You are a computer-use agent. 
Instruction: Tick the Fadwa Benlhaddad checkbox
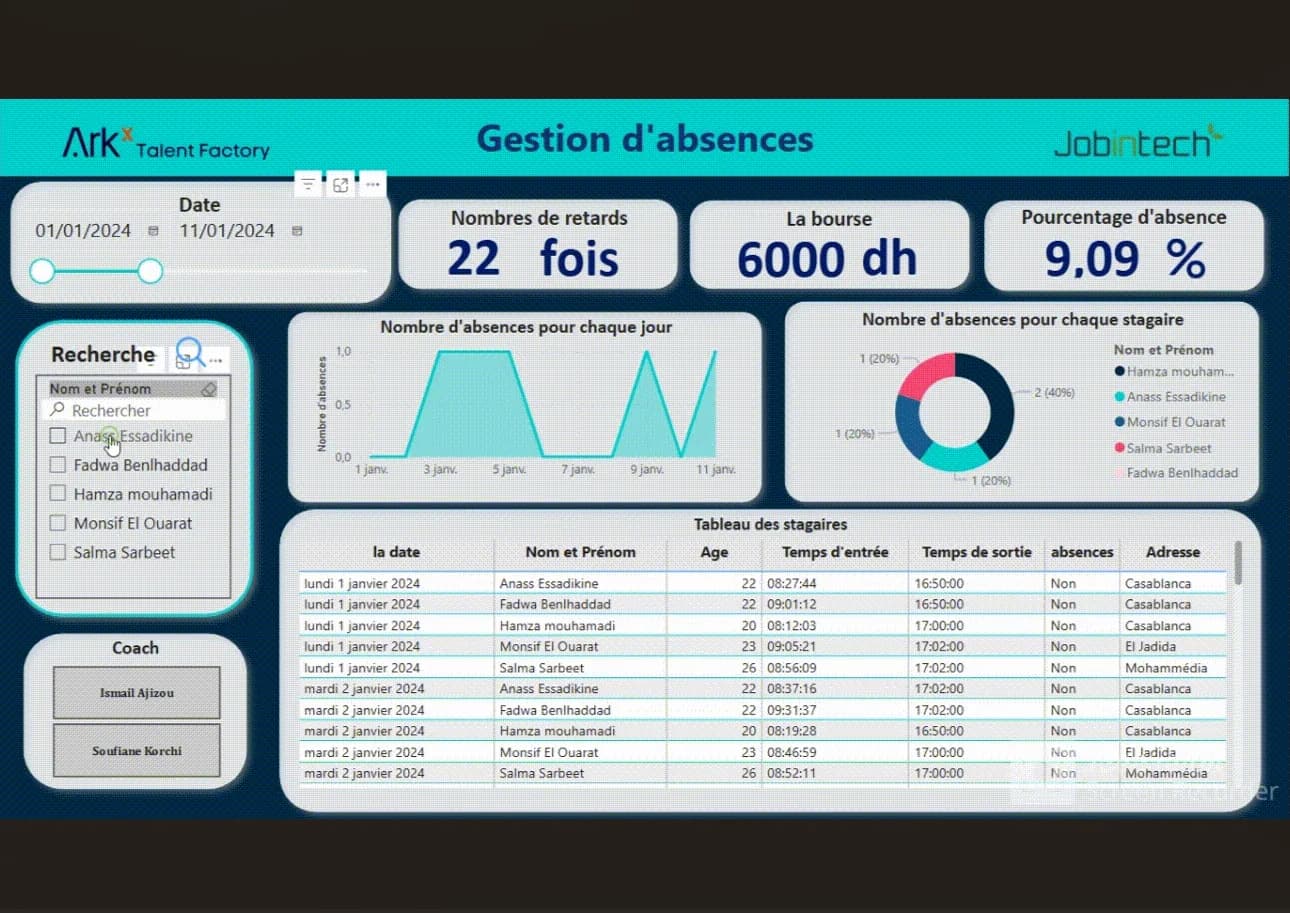tap(58, 465)
